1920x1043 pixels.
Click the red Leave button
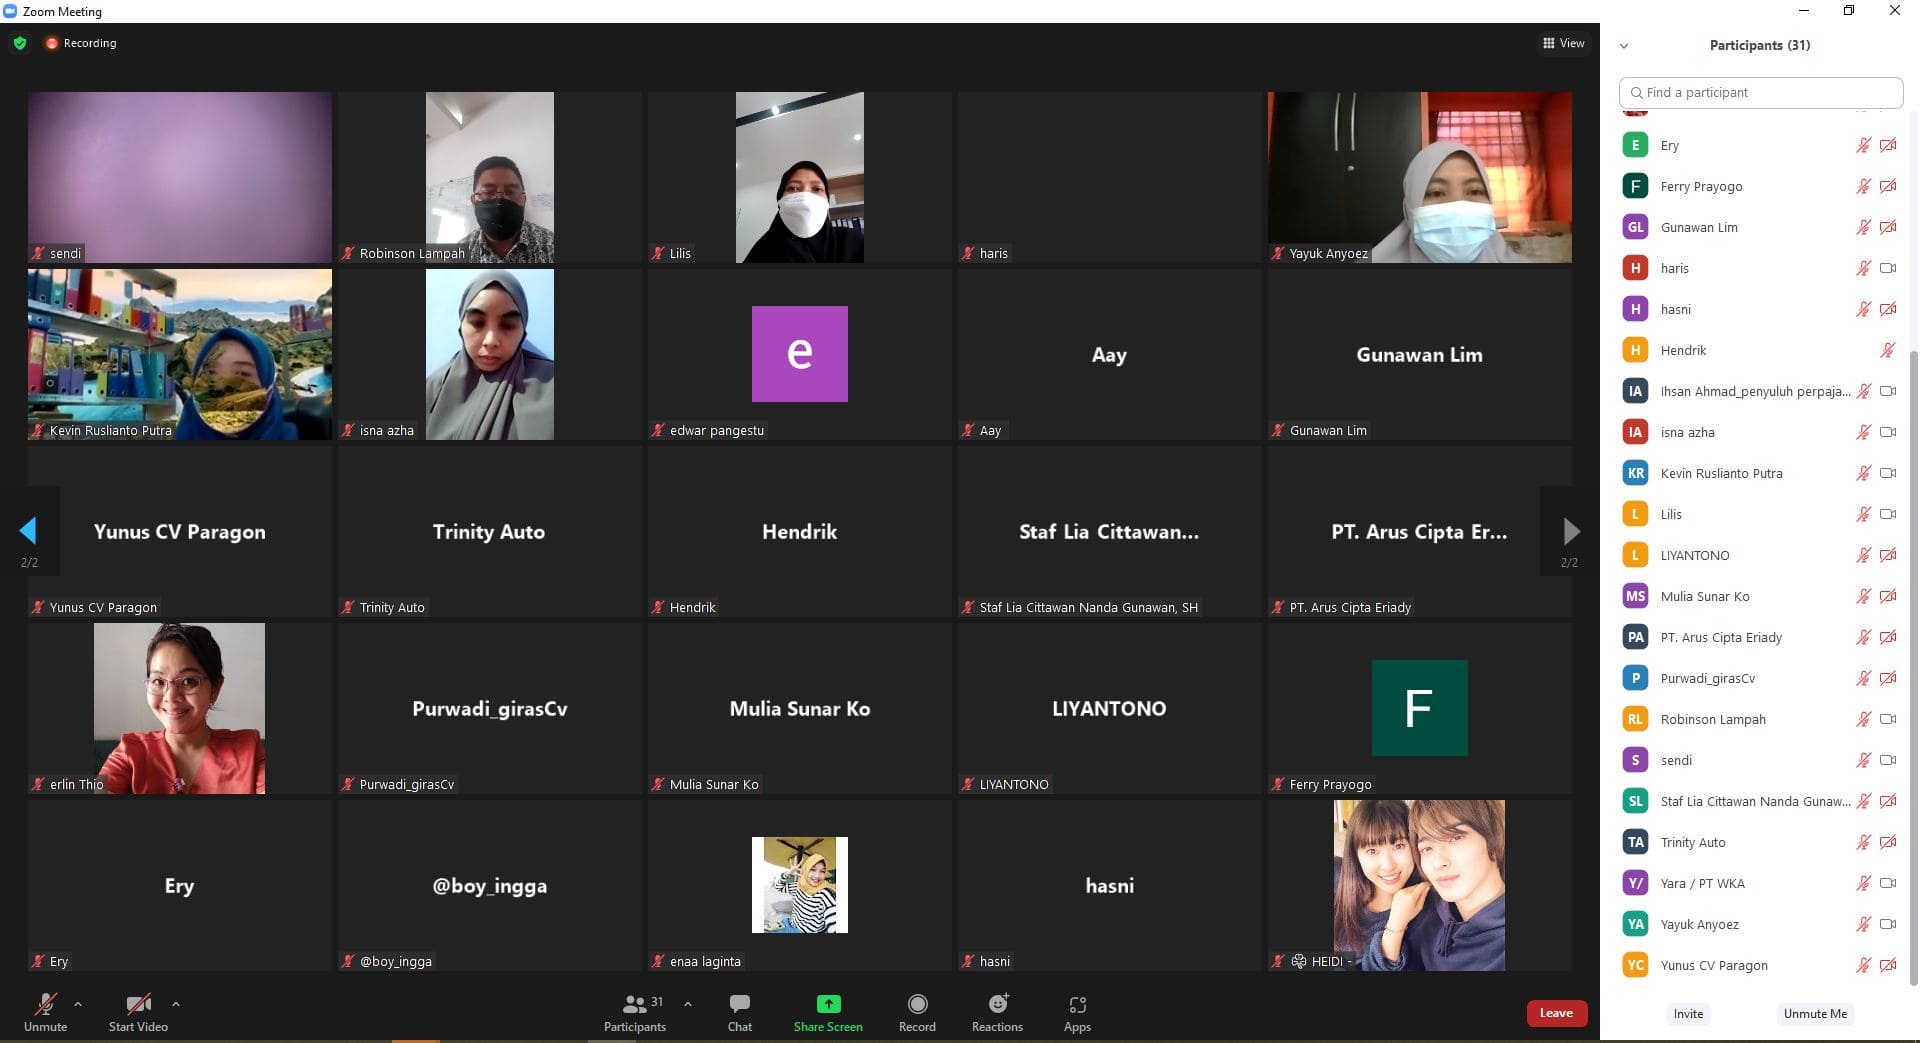click(1556, 1013)
